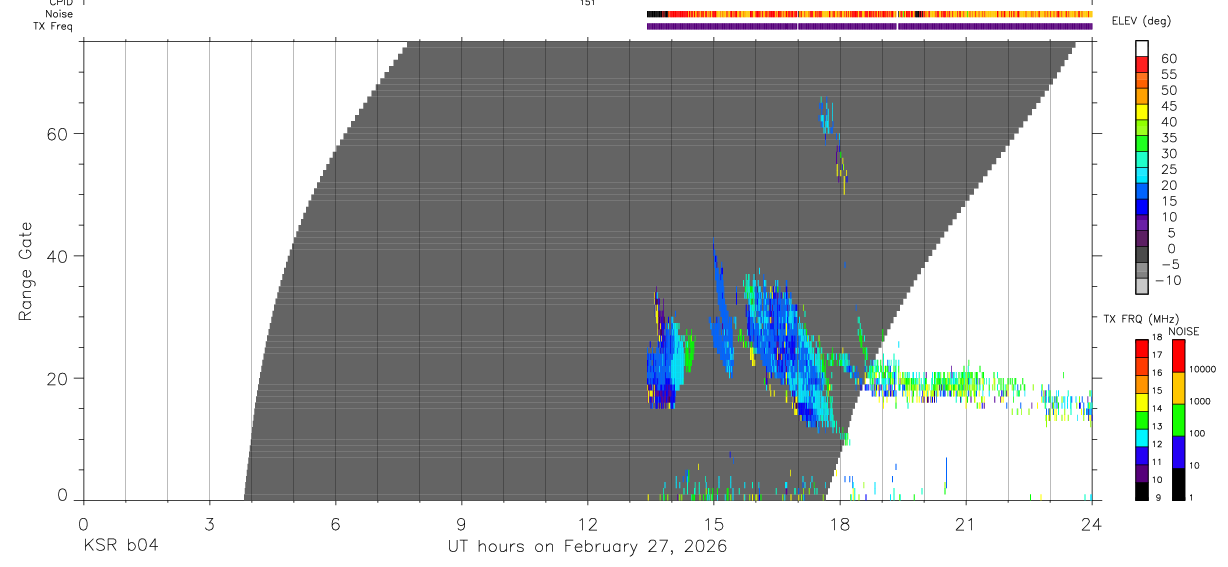Click the x-axis tick label '12'
The image size is (1228, 567).
pos(587,523)
